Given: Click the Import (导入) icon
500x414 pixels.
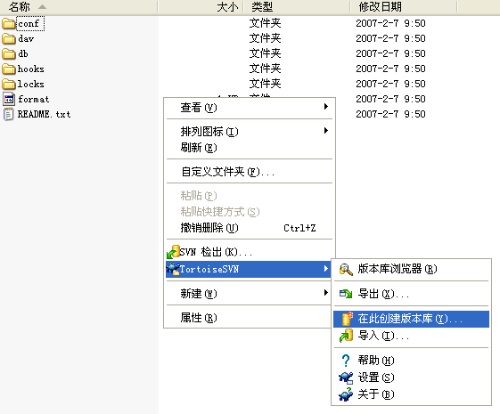Looking at the screenshot, I should click(346, 336).
